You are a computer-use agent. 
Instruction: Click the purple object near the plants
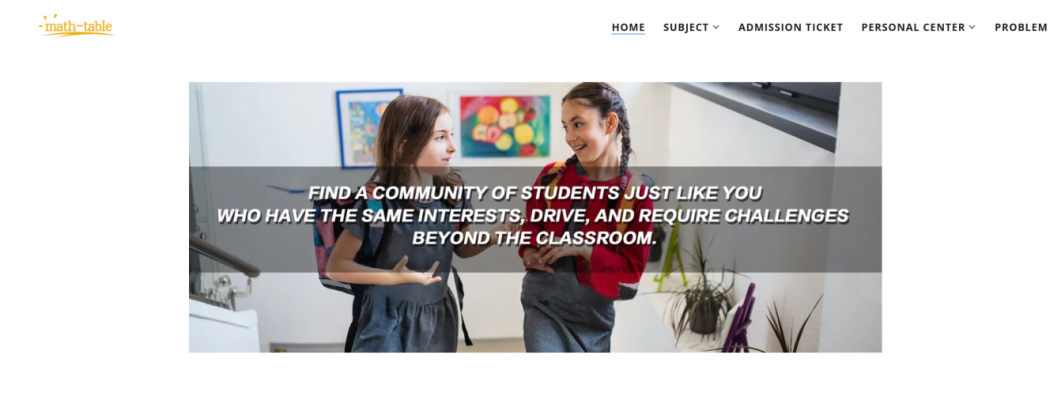pos(740,321)
